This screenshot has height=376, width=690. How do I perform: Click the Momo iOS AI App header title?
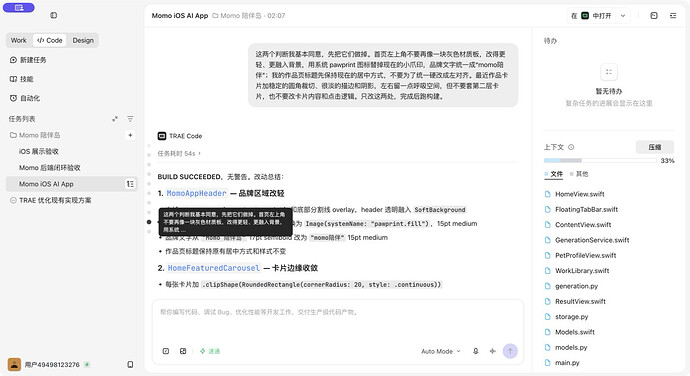coord(180,16)
